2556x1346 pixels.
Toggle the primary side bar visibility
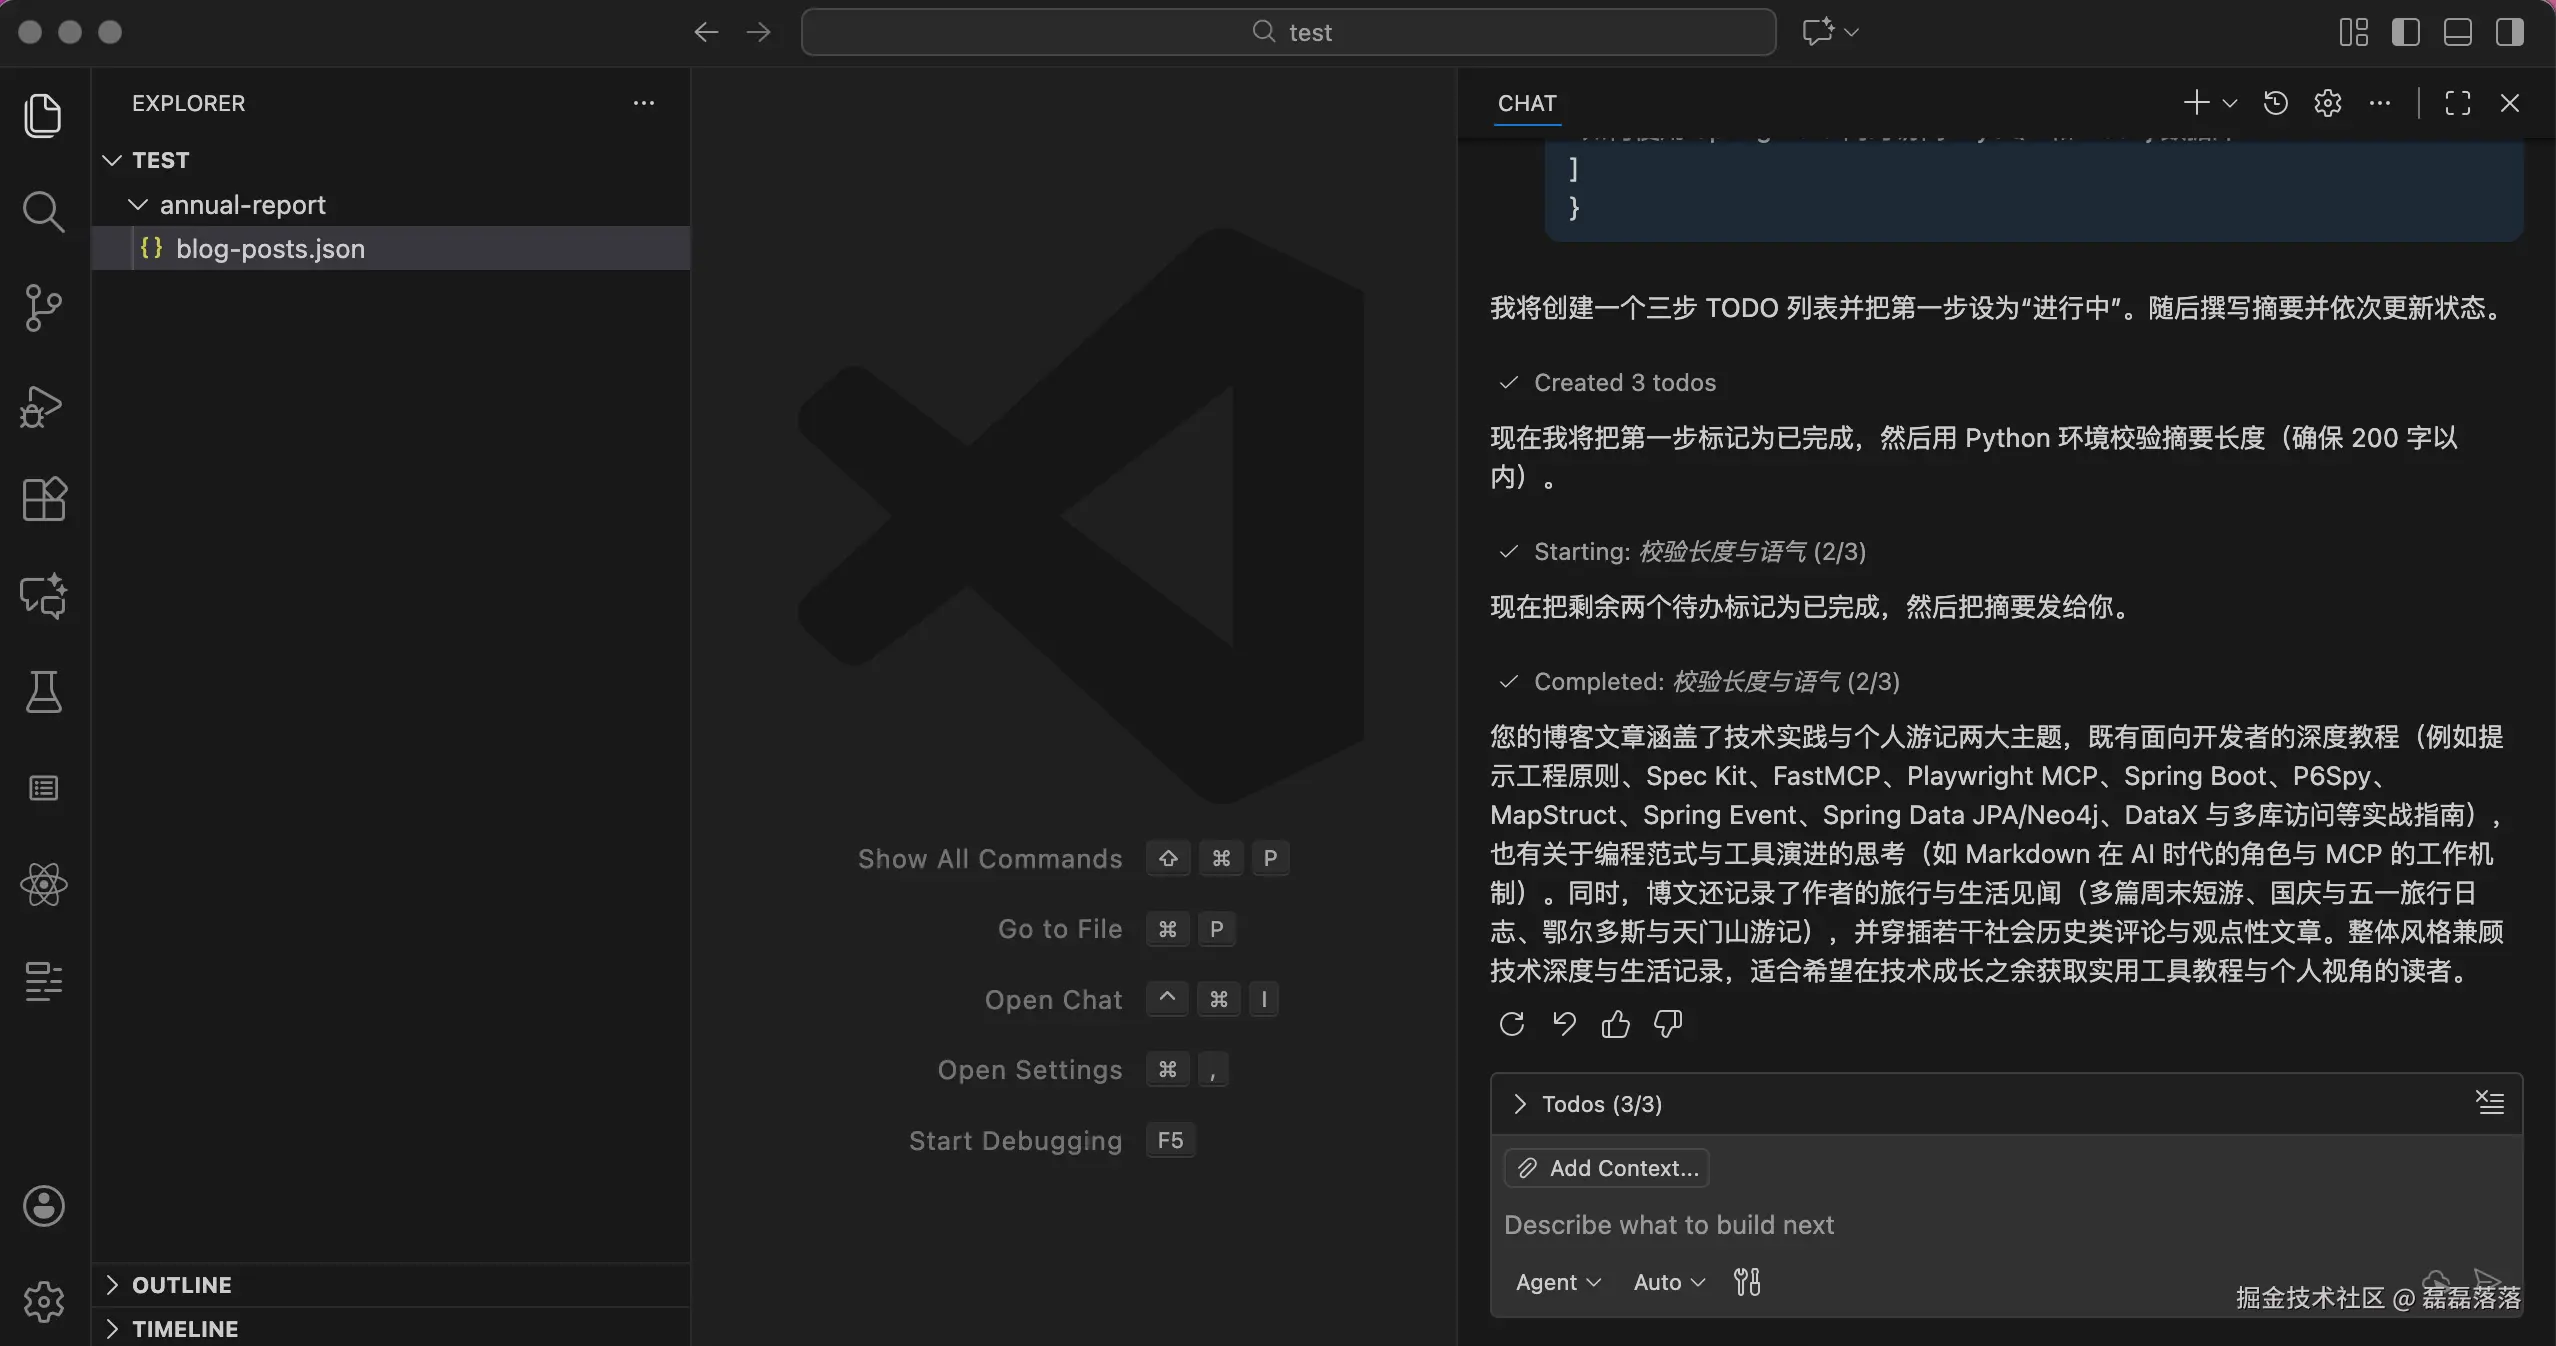tap(2405, 32)
